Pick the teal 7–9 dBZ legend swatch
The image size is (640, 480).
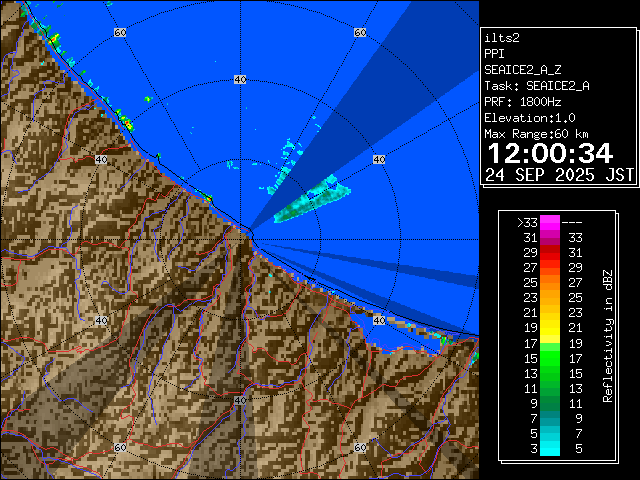pos(550,417)
